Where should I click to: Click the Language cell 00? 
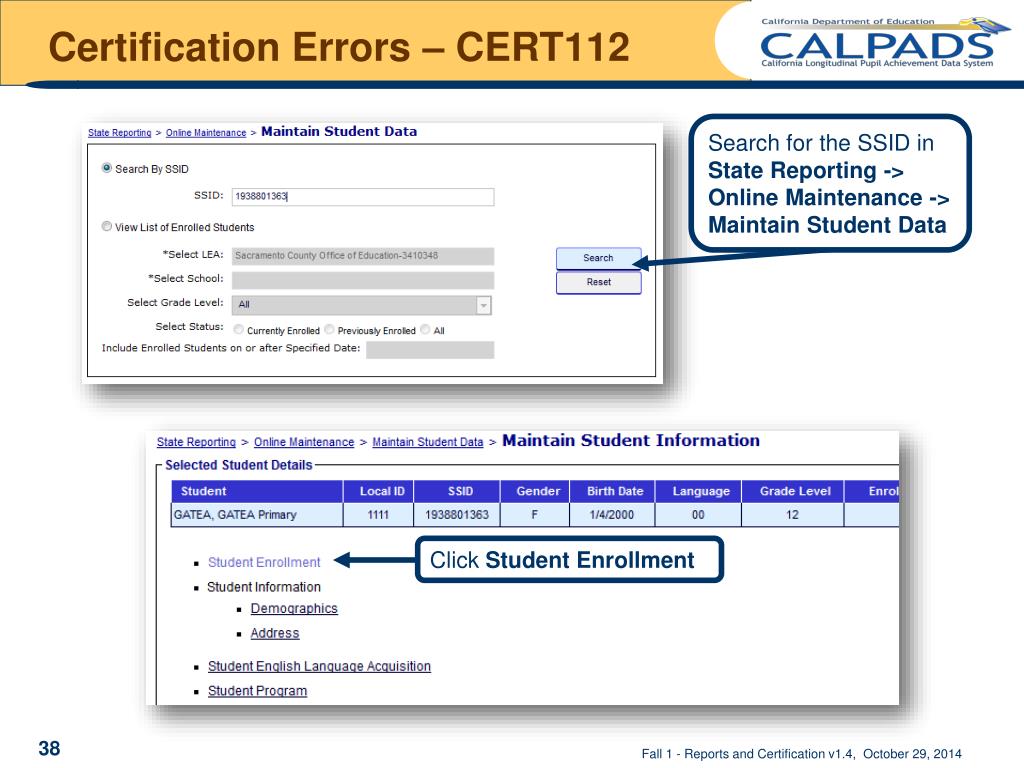pyautogui.click(x=698, y=515)
